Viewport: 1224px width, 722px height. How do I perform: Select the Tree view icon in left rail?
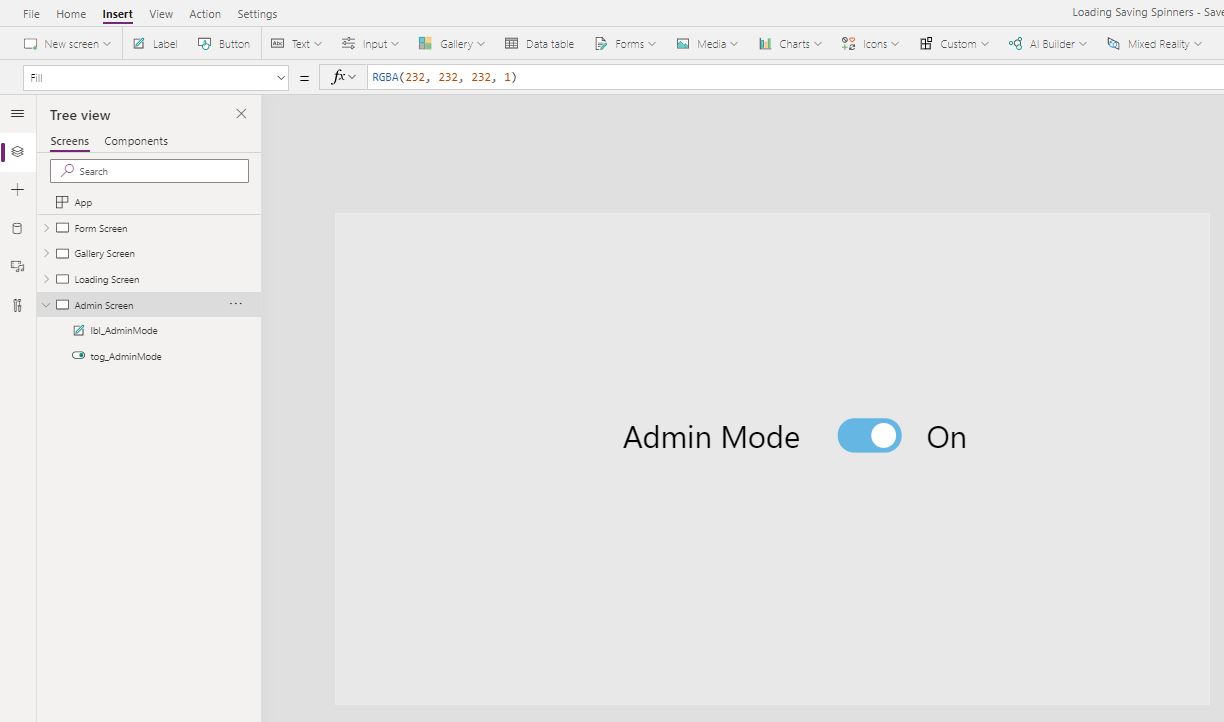[17, 152]
